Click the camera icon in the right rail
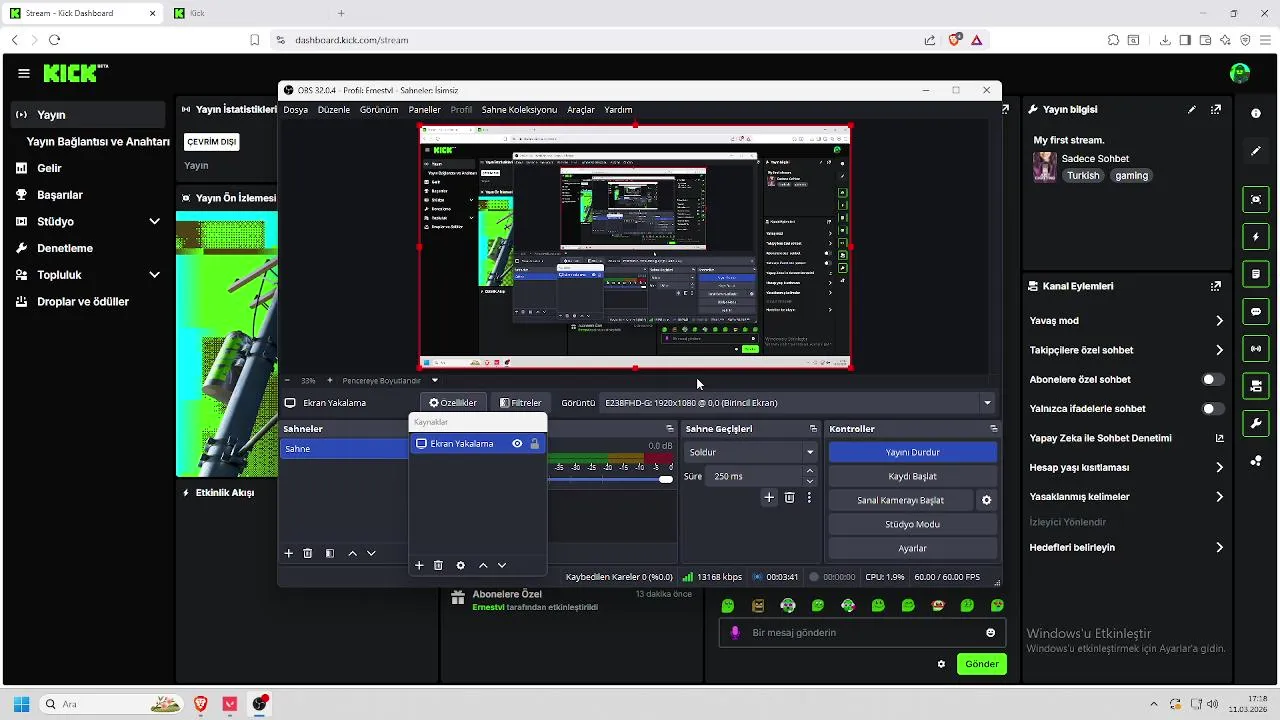 coord(1256,386)
